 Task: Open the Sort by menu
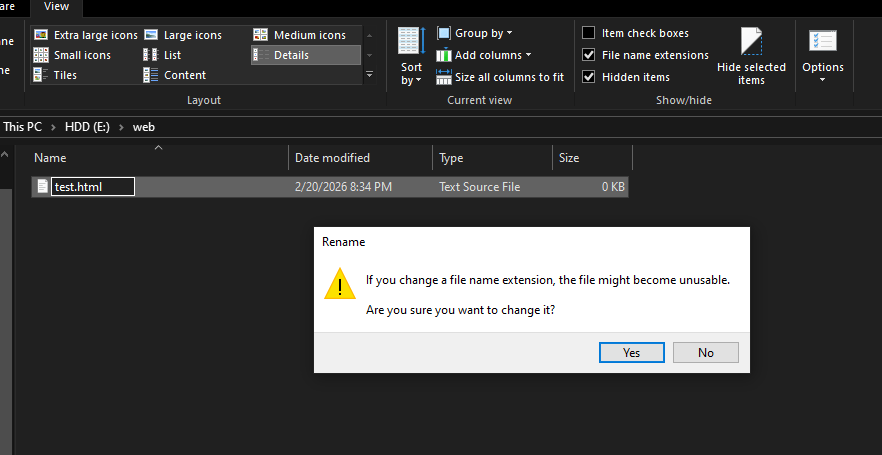pyautogui.click(x=411, y=56)
